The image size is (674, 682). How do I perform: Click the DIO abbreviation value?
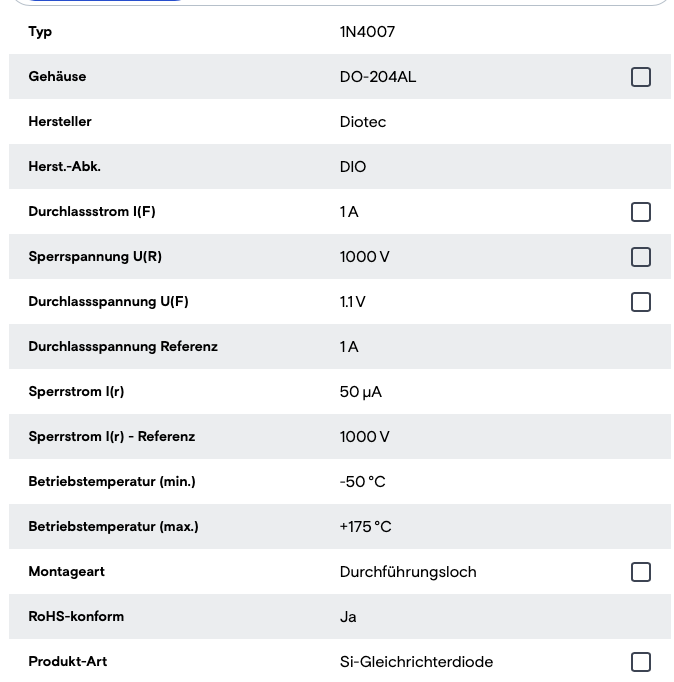[x=353, y=167]
